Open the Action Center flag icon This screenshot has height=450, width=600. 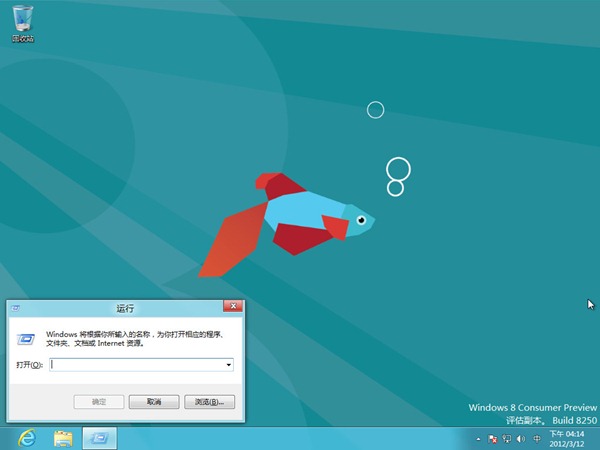(x=493, y=439)
